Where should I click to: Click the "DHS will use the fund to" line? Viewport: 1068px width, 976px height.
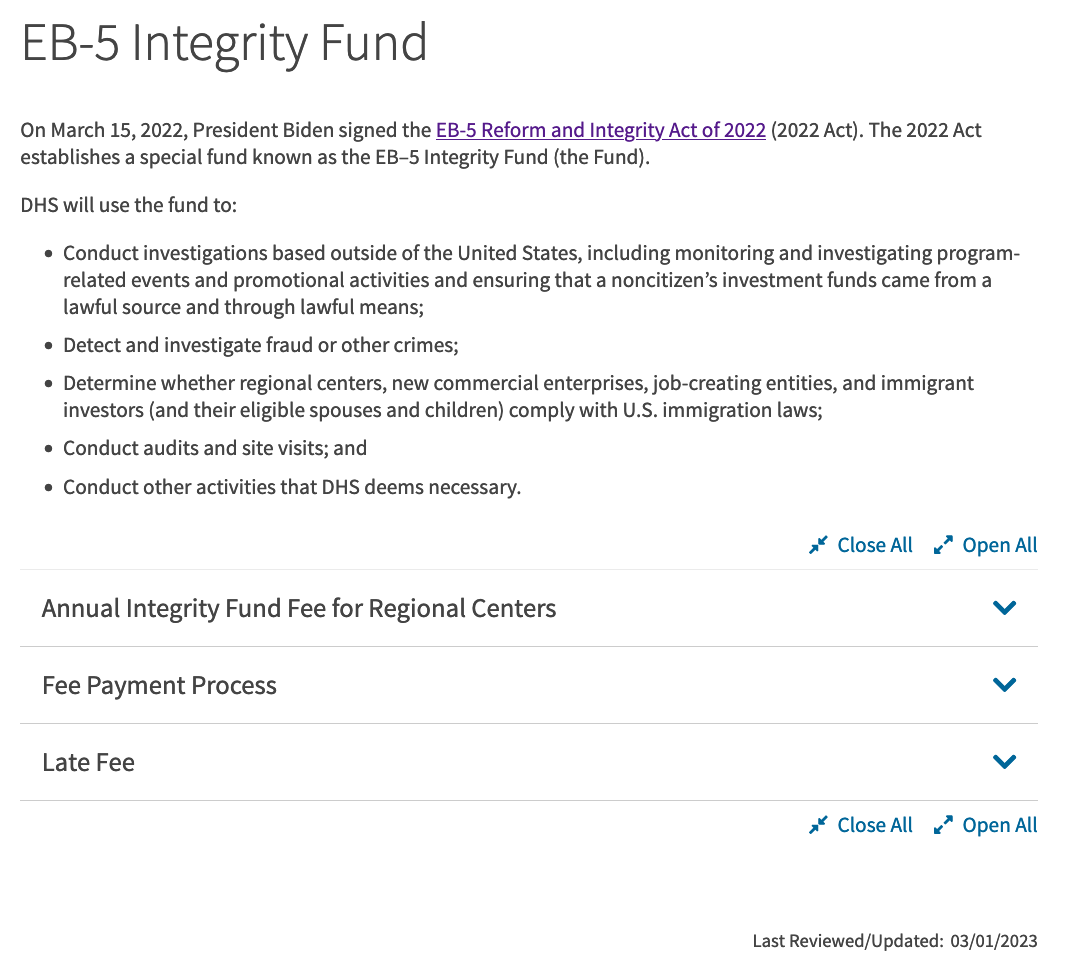(128, 205)
